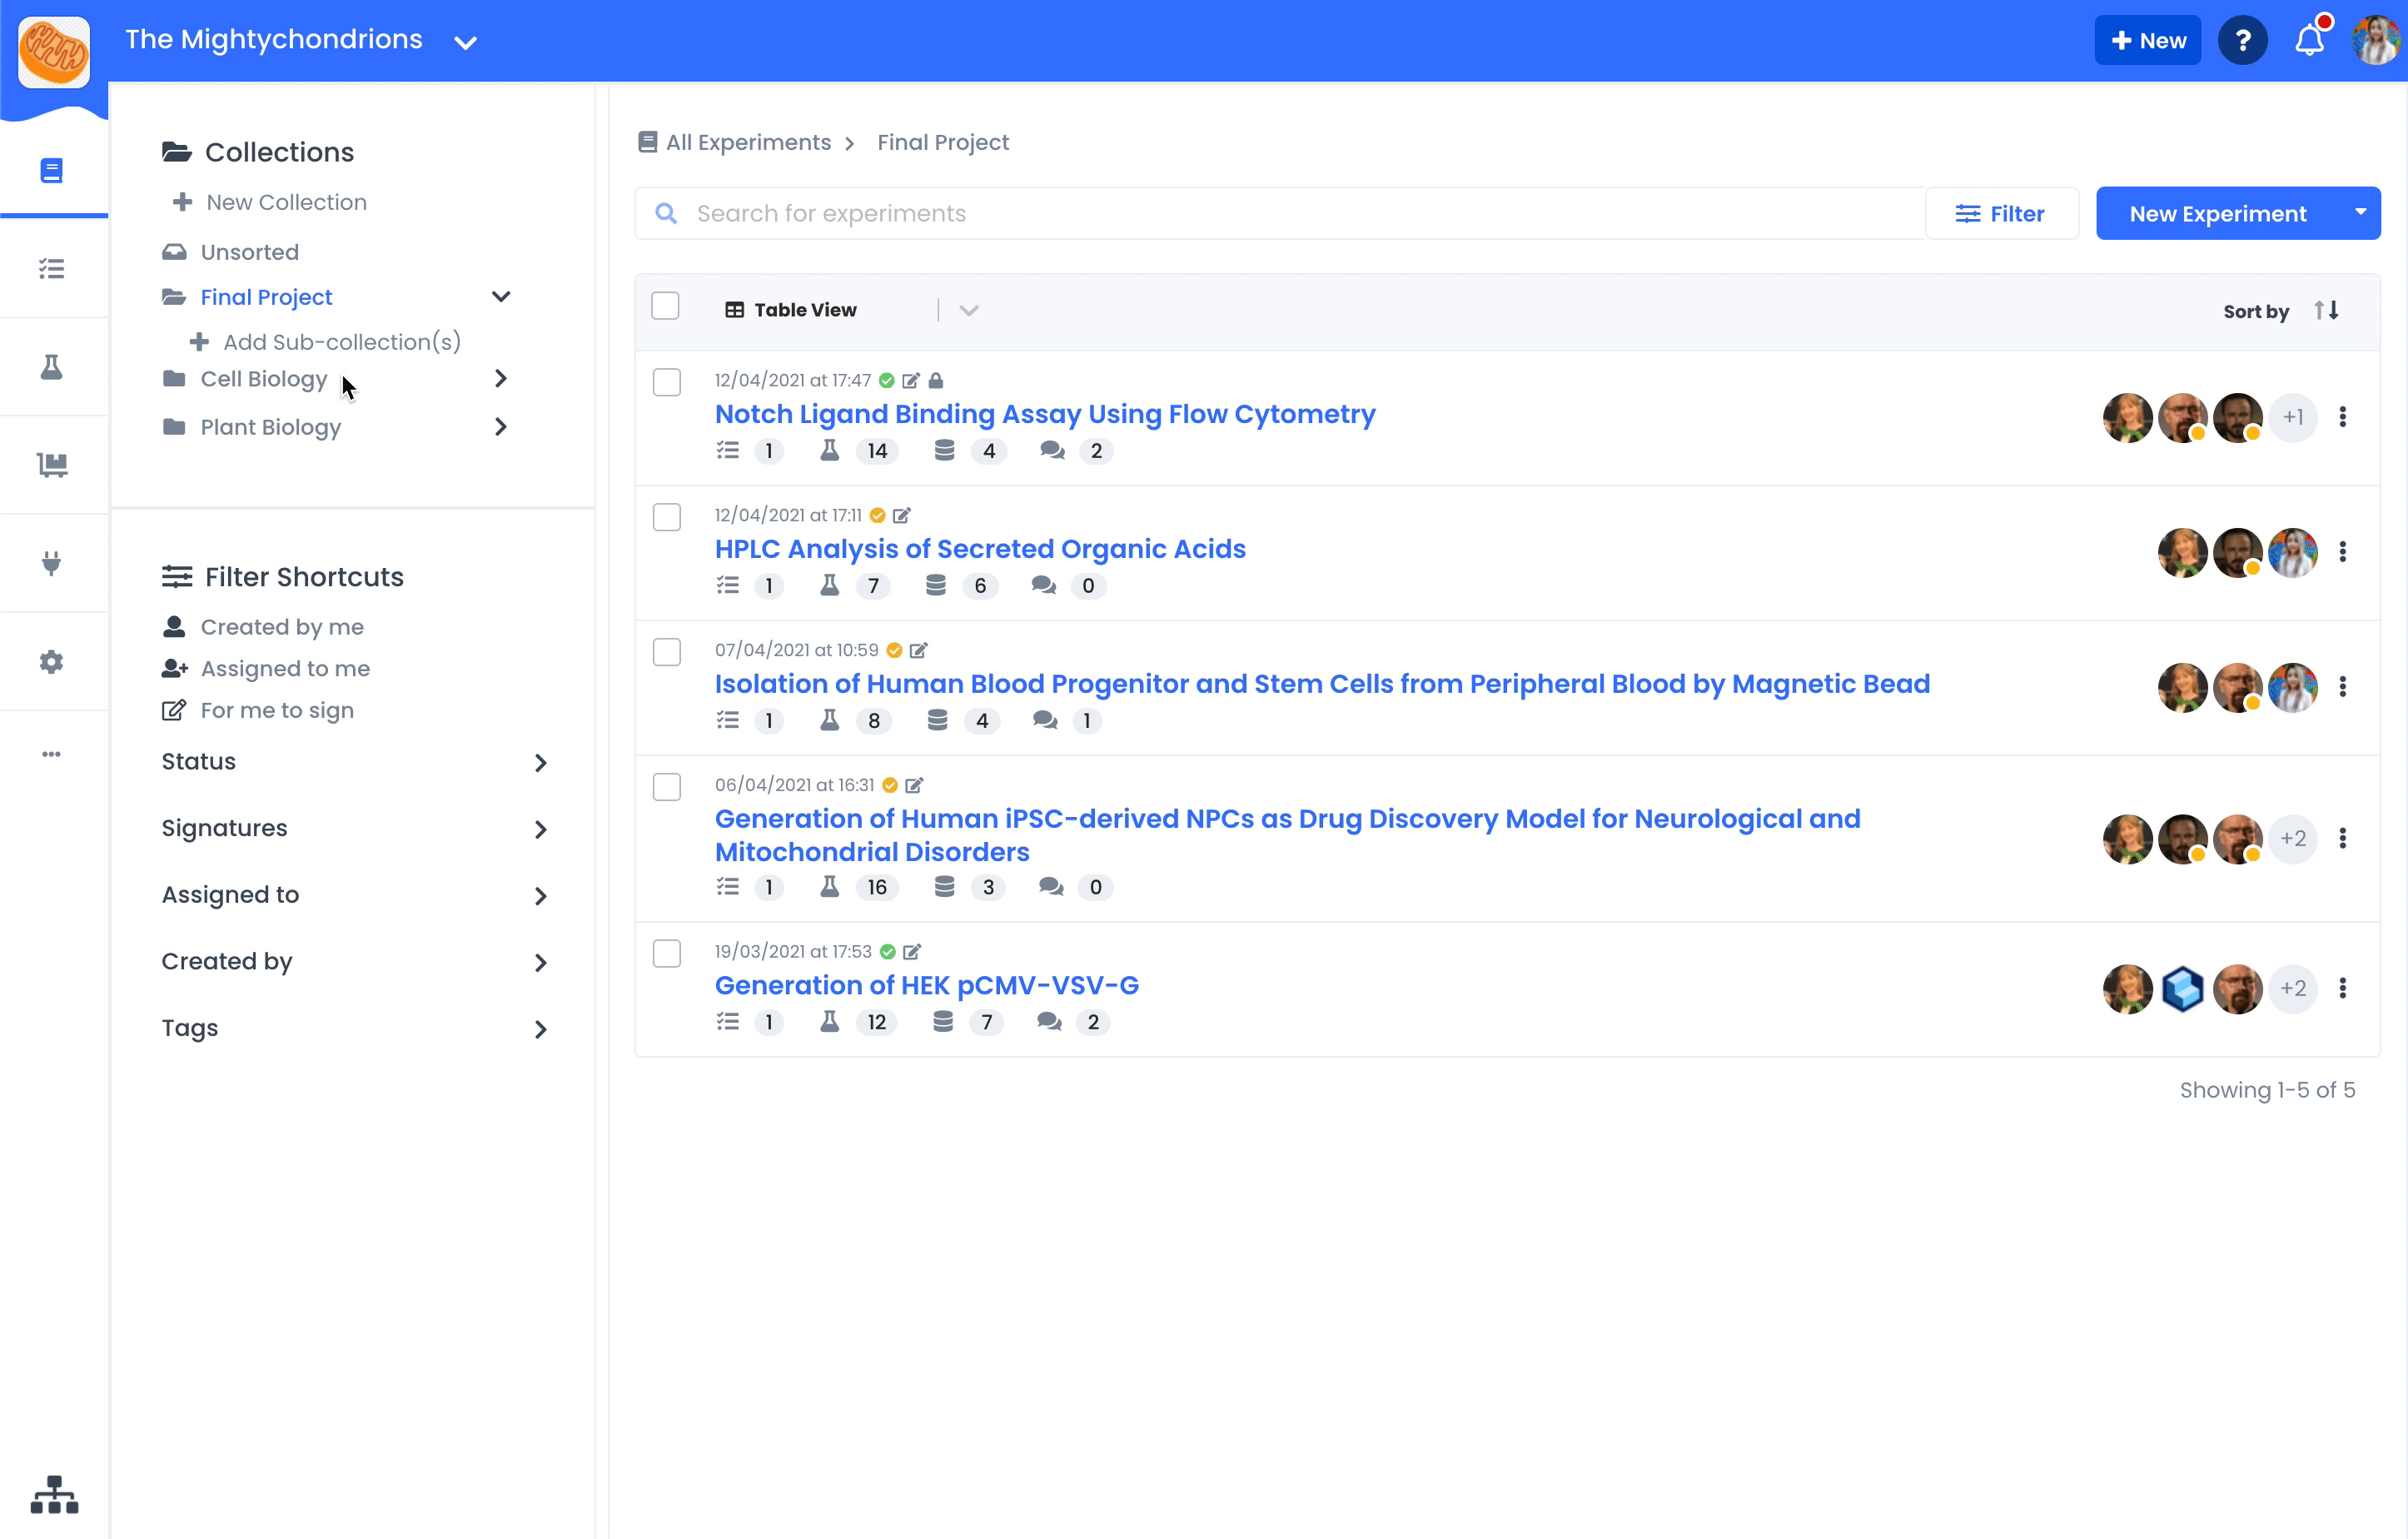Screen dimensions: 2408x1539
Task: Click the help question mark icon
Action: (2243, 41)
